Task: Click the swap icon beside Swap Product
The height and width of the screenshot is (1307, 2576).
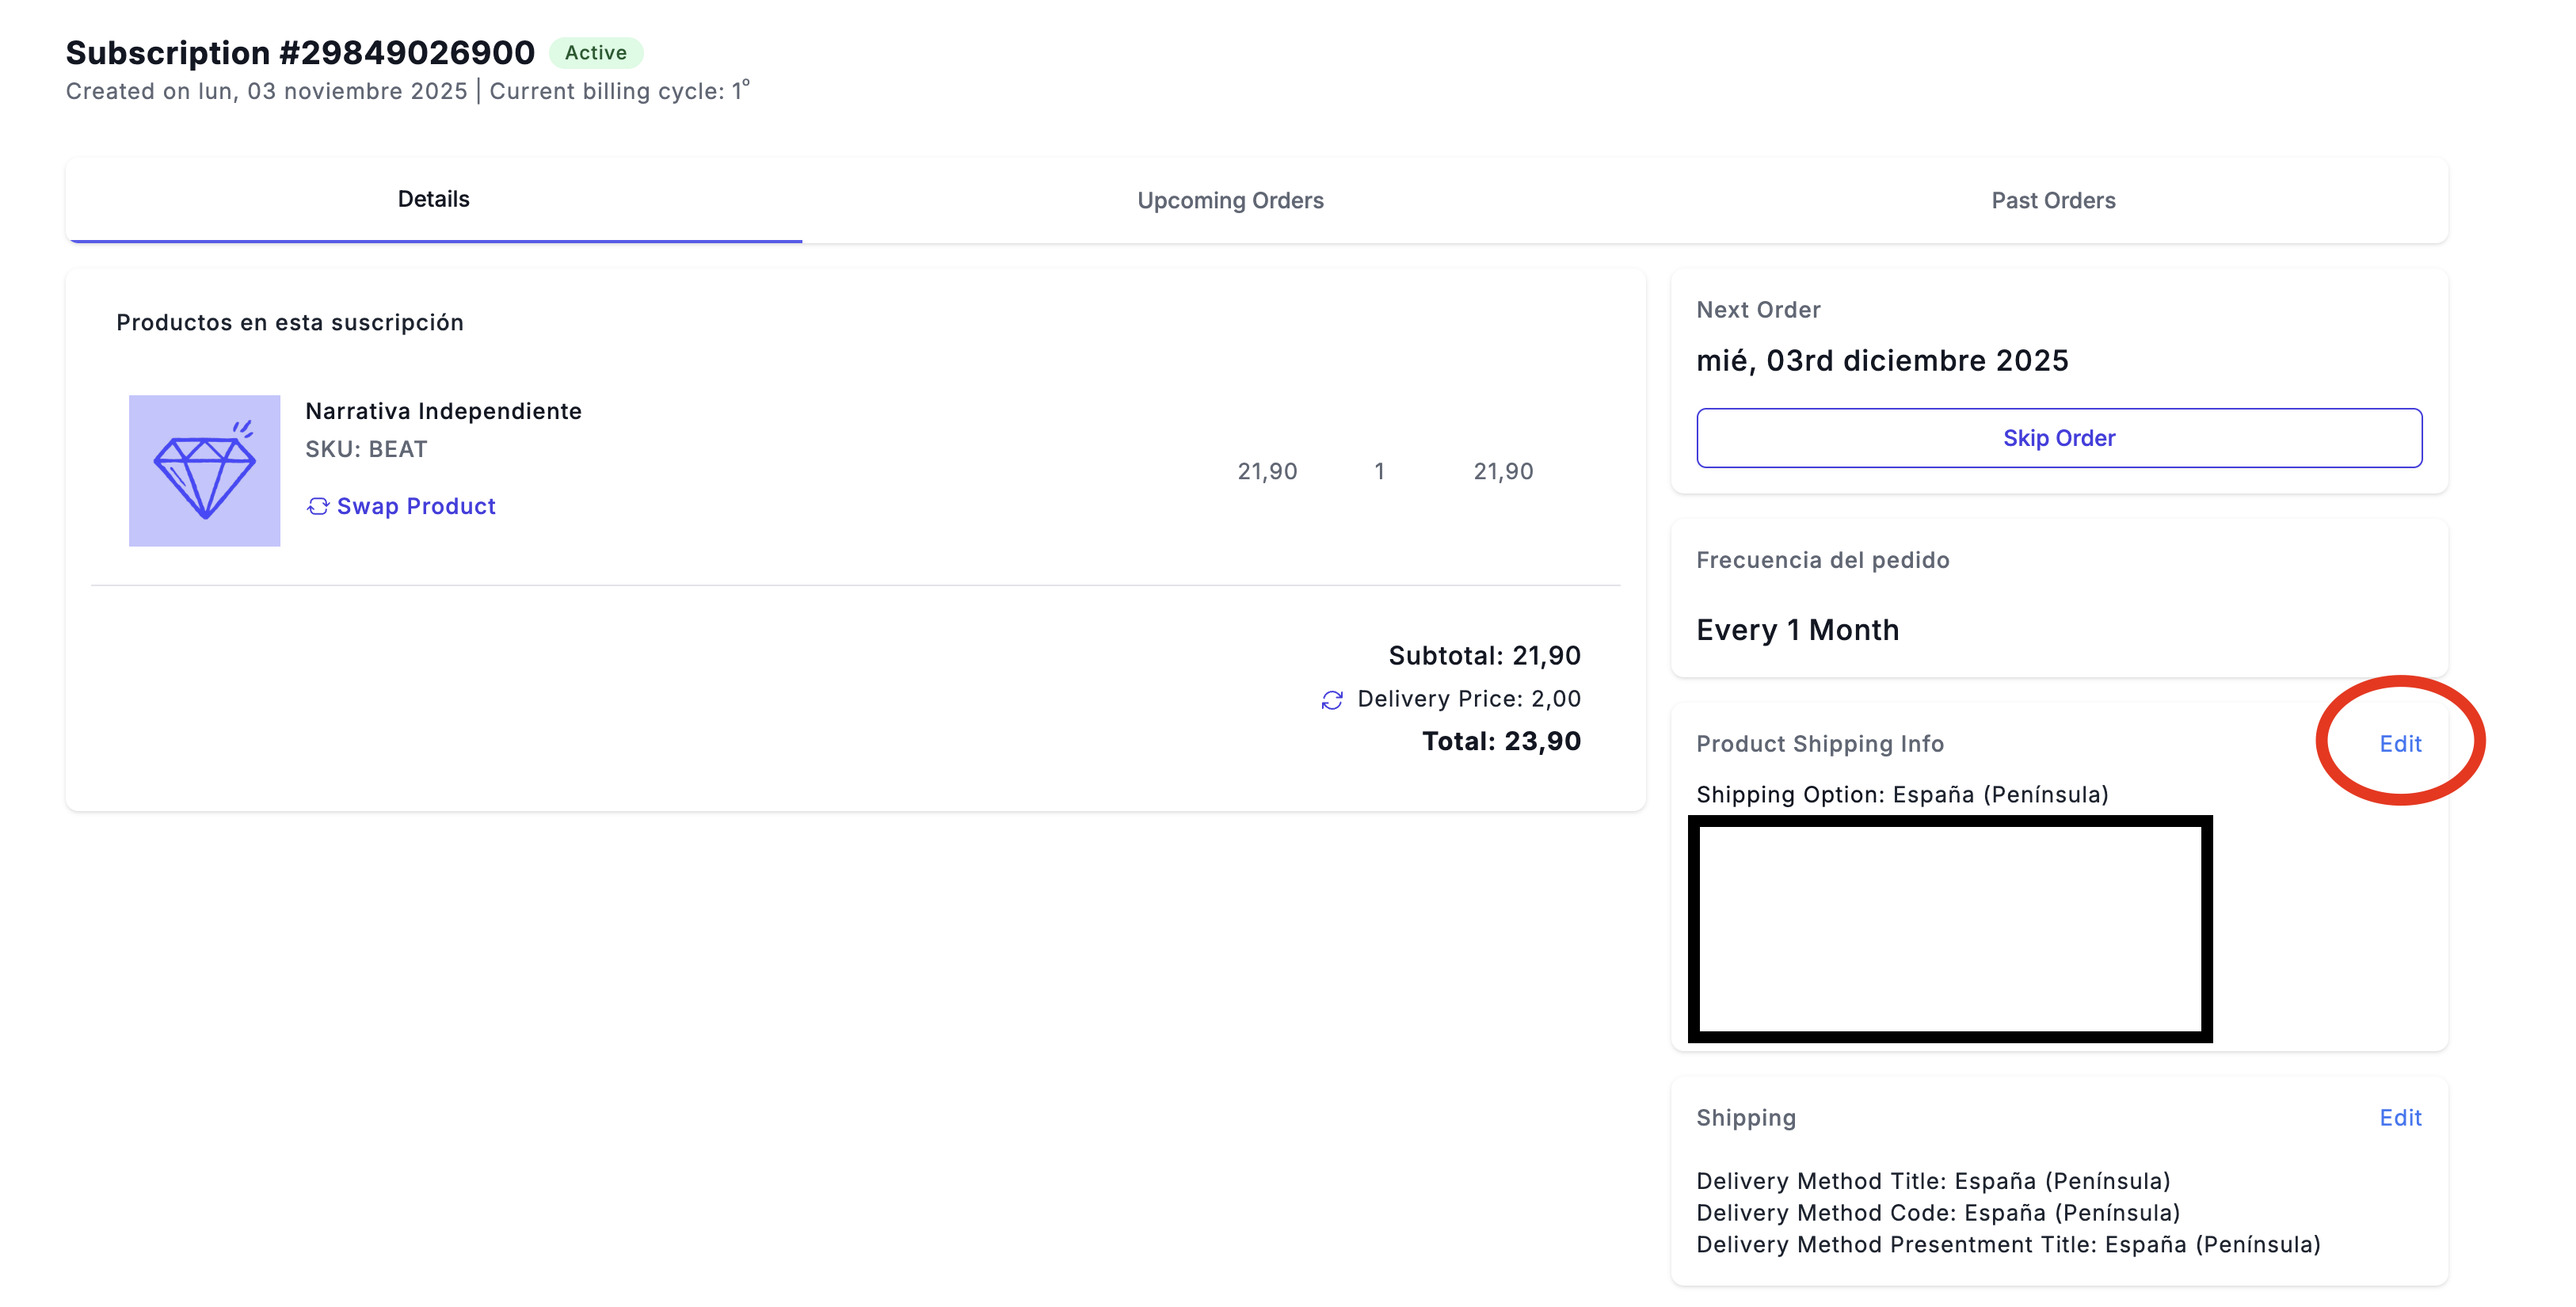Action: click(317, 506)
